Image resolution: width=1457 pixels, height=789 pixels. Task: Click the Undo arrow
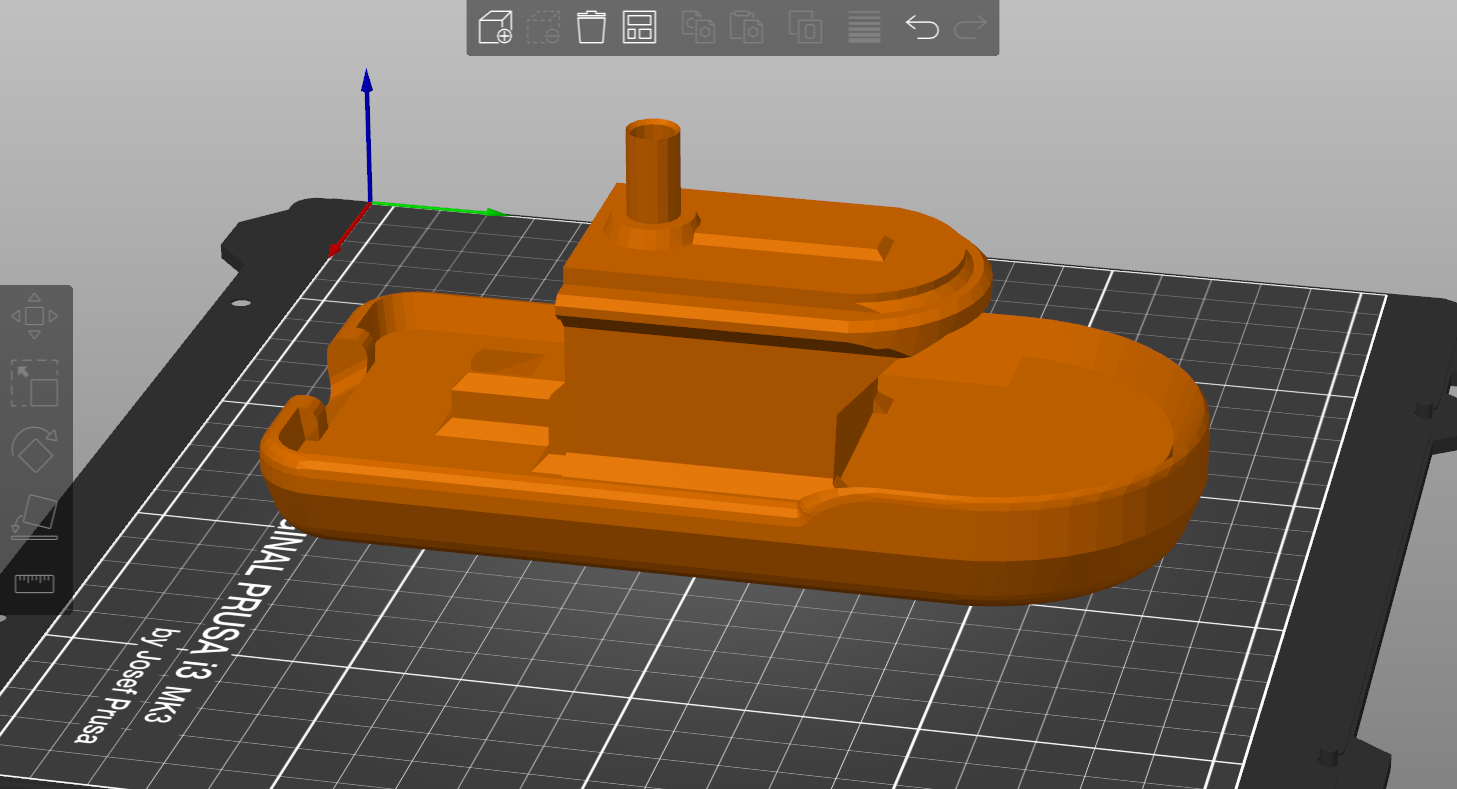coord(922,27)
